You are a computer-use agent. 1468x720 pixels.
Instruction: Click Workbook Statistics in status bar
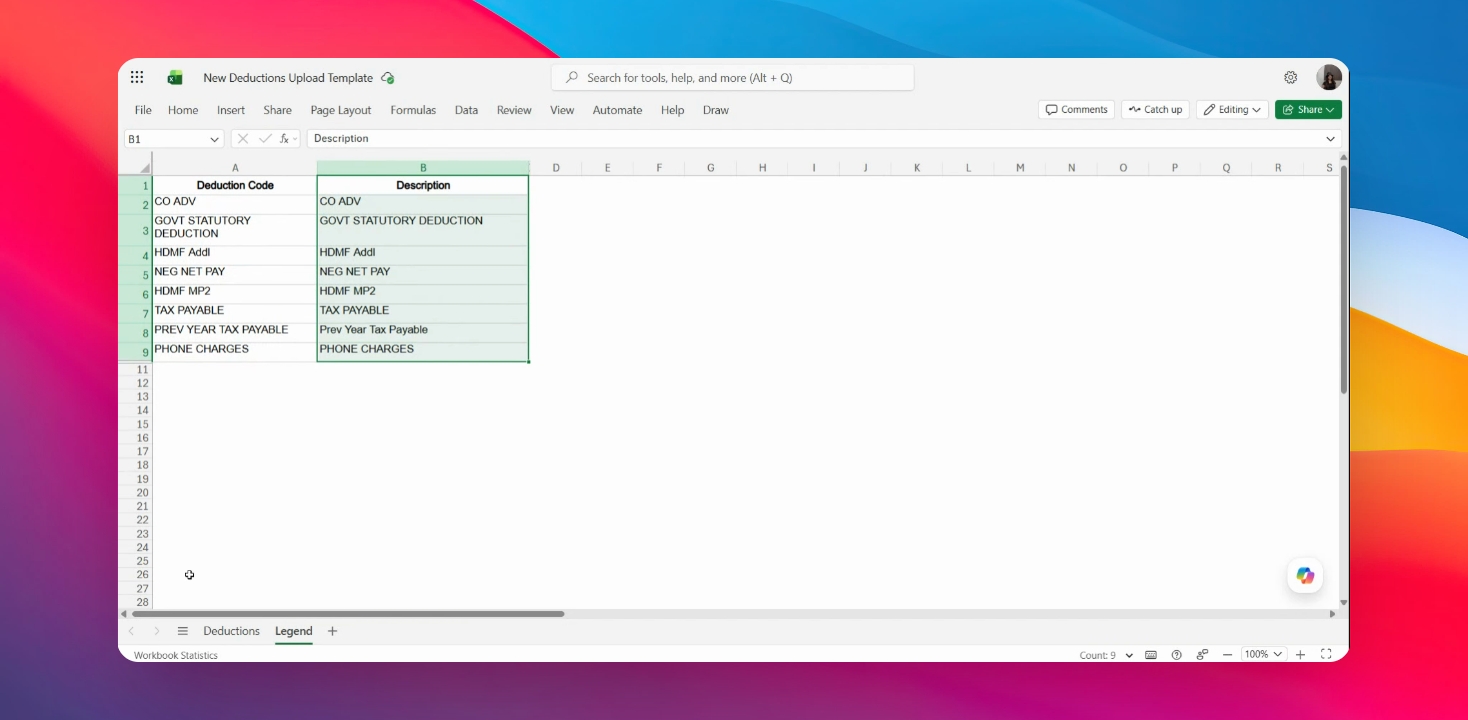(x=176, y=656)
